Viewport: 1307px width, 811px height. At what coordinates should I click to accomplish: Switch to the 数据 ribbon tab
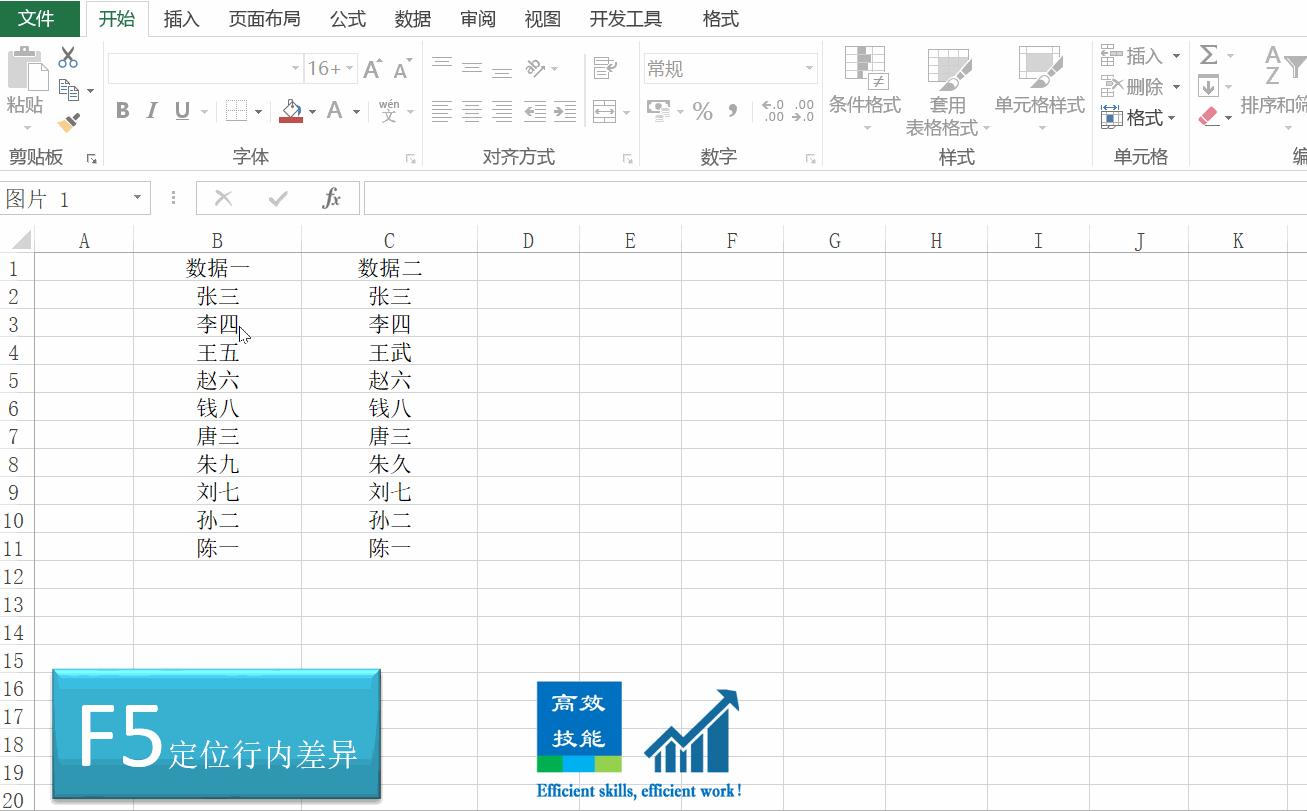[412, 18]
